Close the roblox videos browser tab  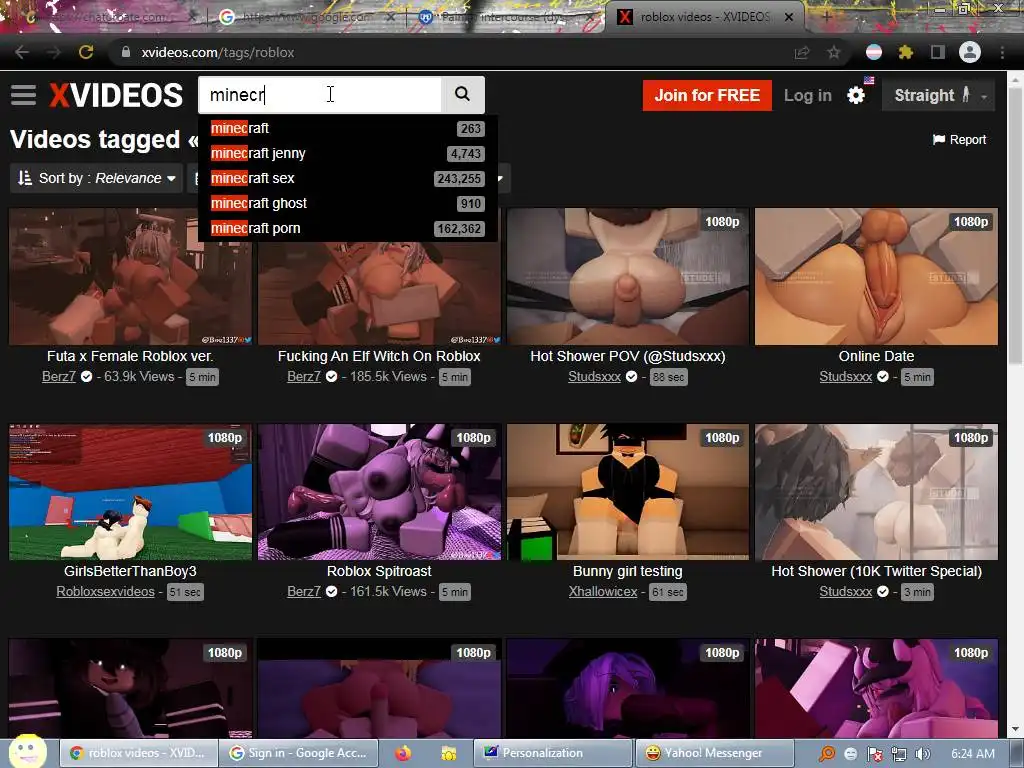click(x=789, y=17)
